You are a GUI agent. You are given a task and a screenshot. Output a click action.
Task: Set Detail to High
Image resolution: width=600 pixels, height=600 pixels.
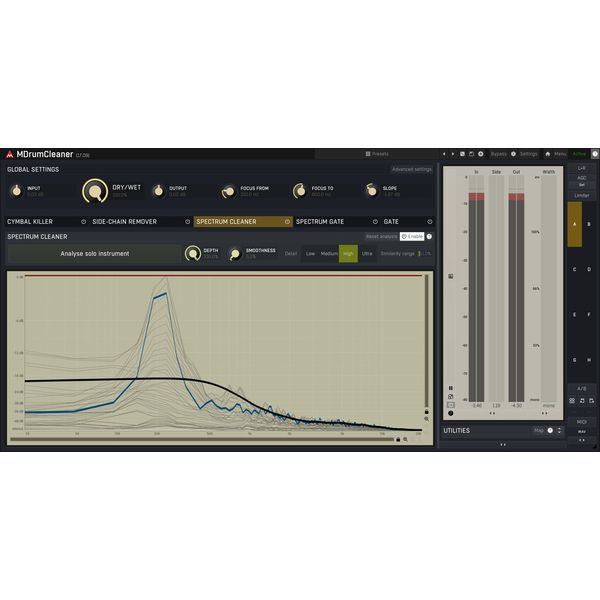point(348,254)
